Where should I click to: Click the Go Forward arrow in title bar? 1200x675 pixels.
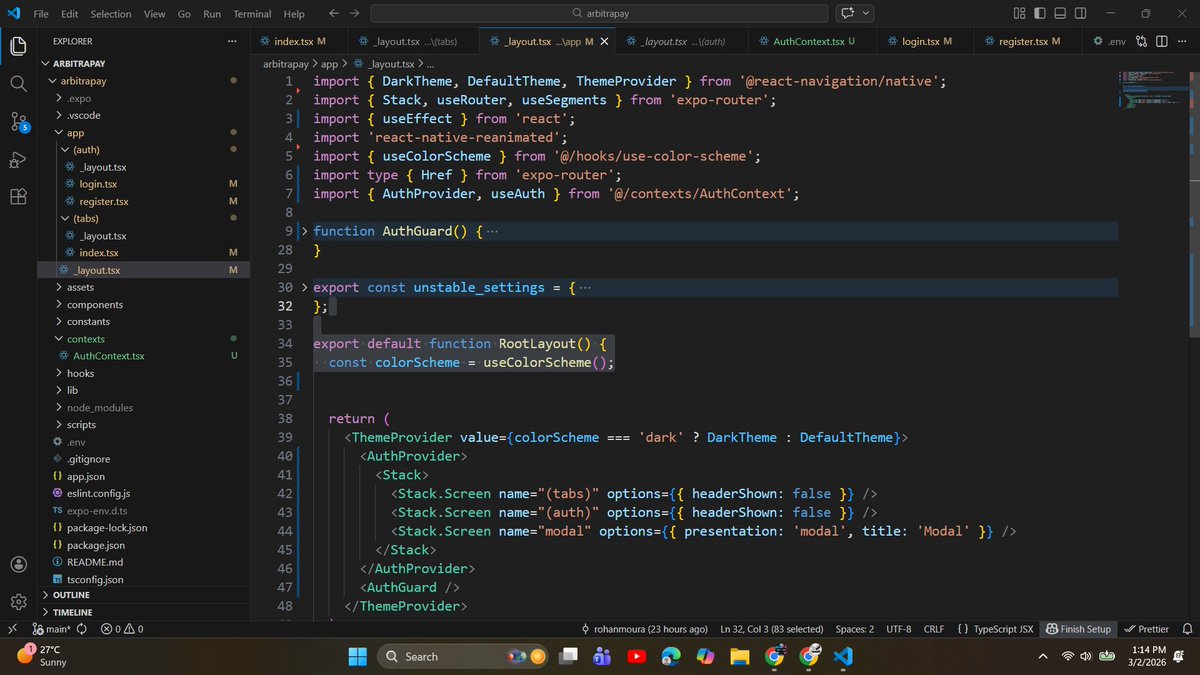click(355, 14)
